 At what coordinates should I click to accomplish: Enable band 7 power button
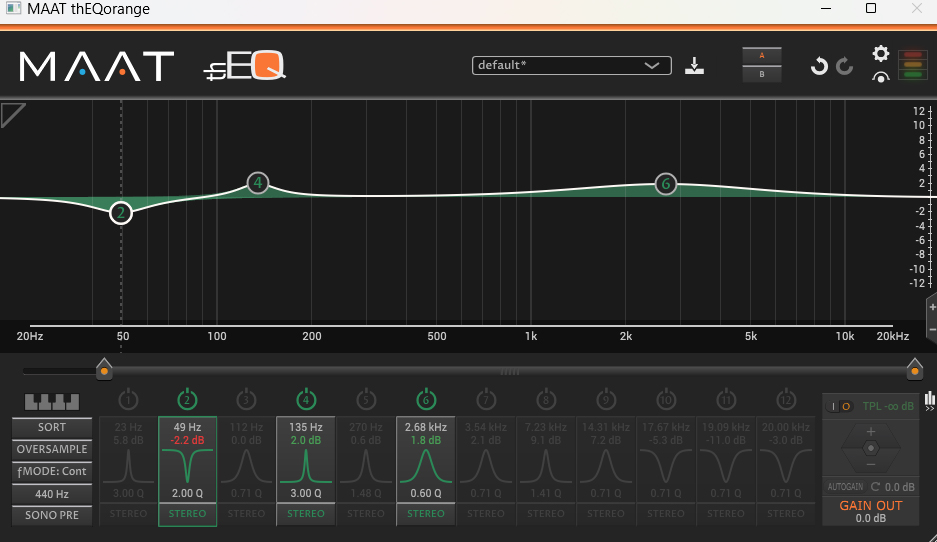486,399
